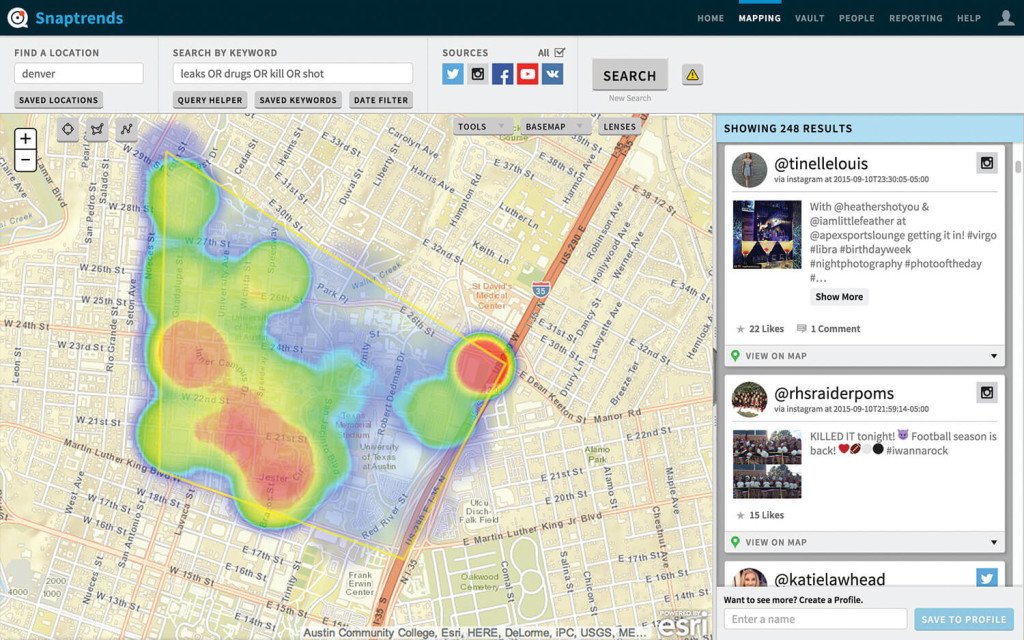Image resolution: width=1024 pixels, height=640 pixels.
Task: Click the VK source icon
Action: (x=552, y=74)
